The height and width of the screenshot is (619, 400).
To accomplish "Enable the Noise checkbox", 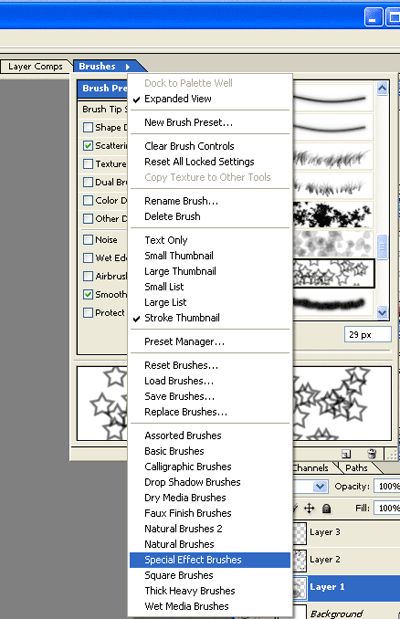I will click(88, 240).
